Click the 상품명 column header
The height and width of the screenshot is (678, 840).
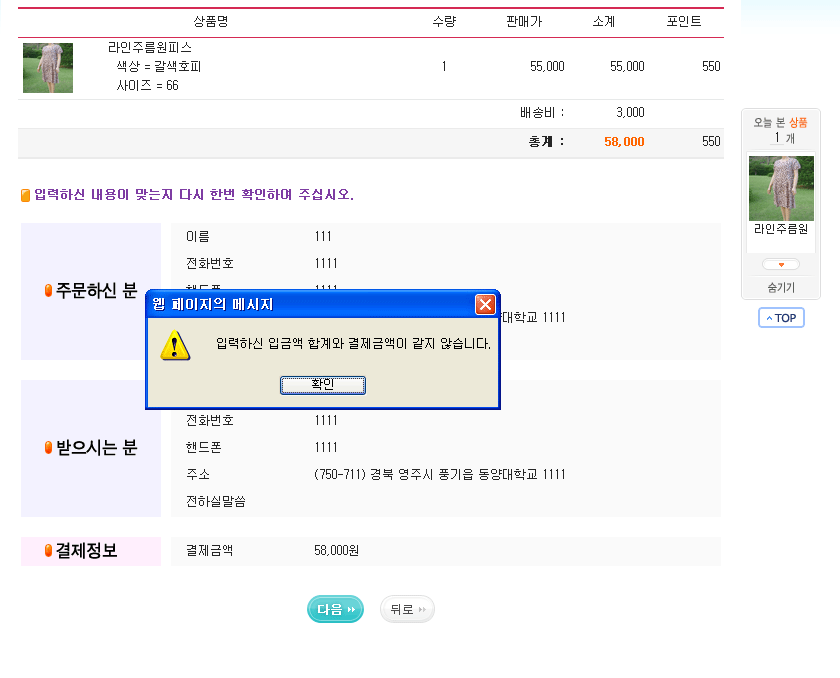[x=217, y=21]
